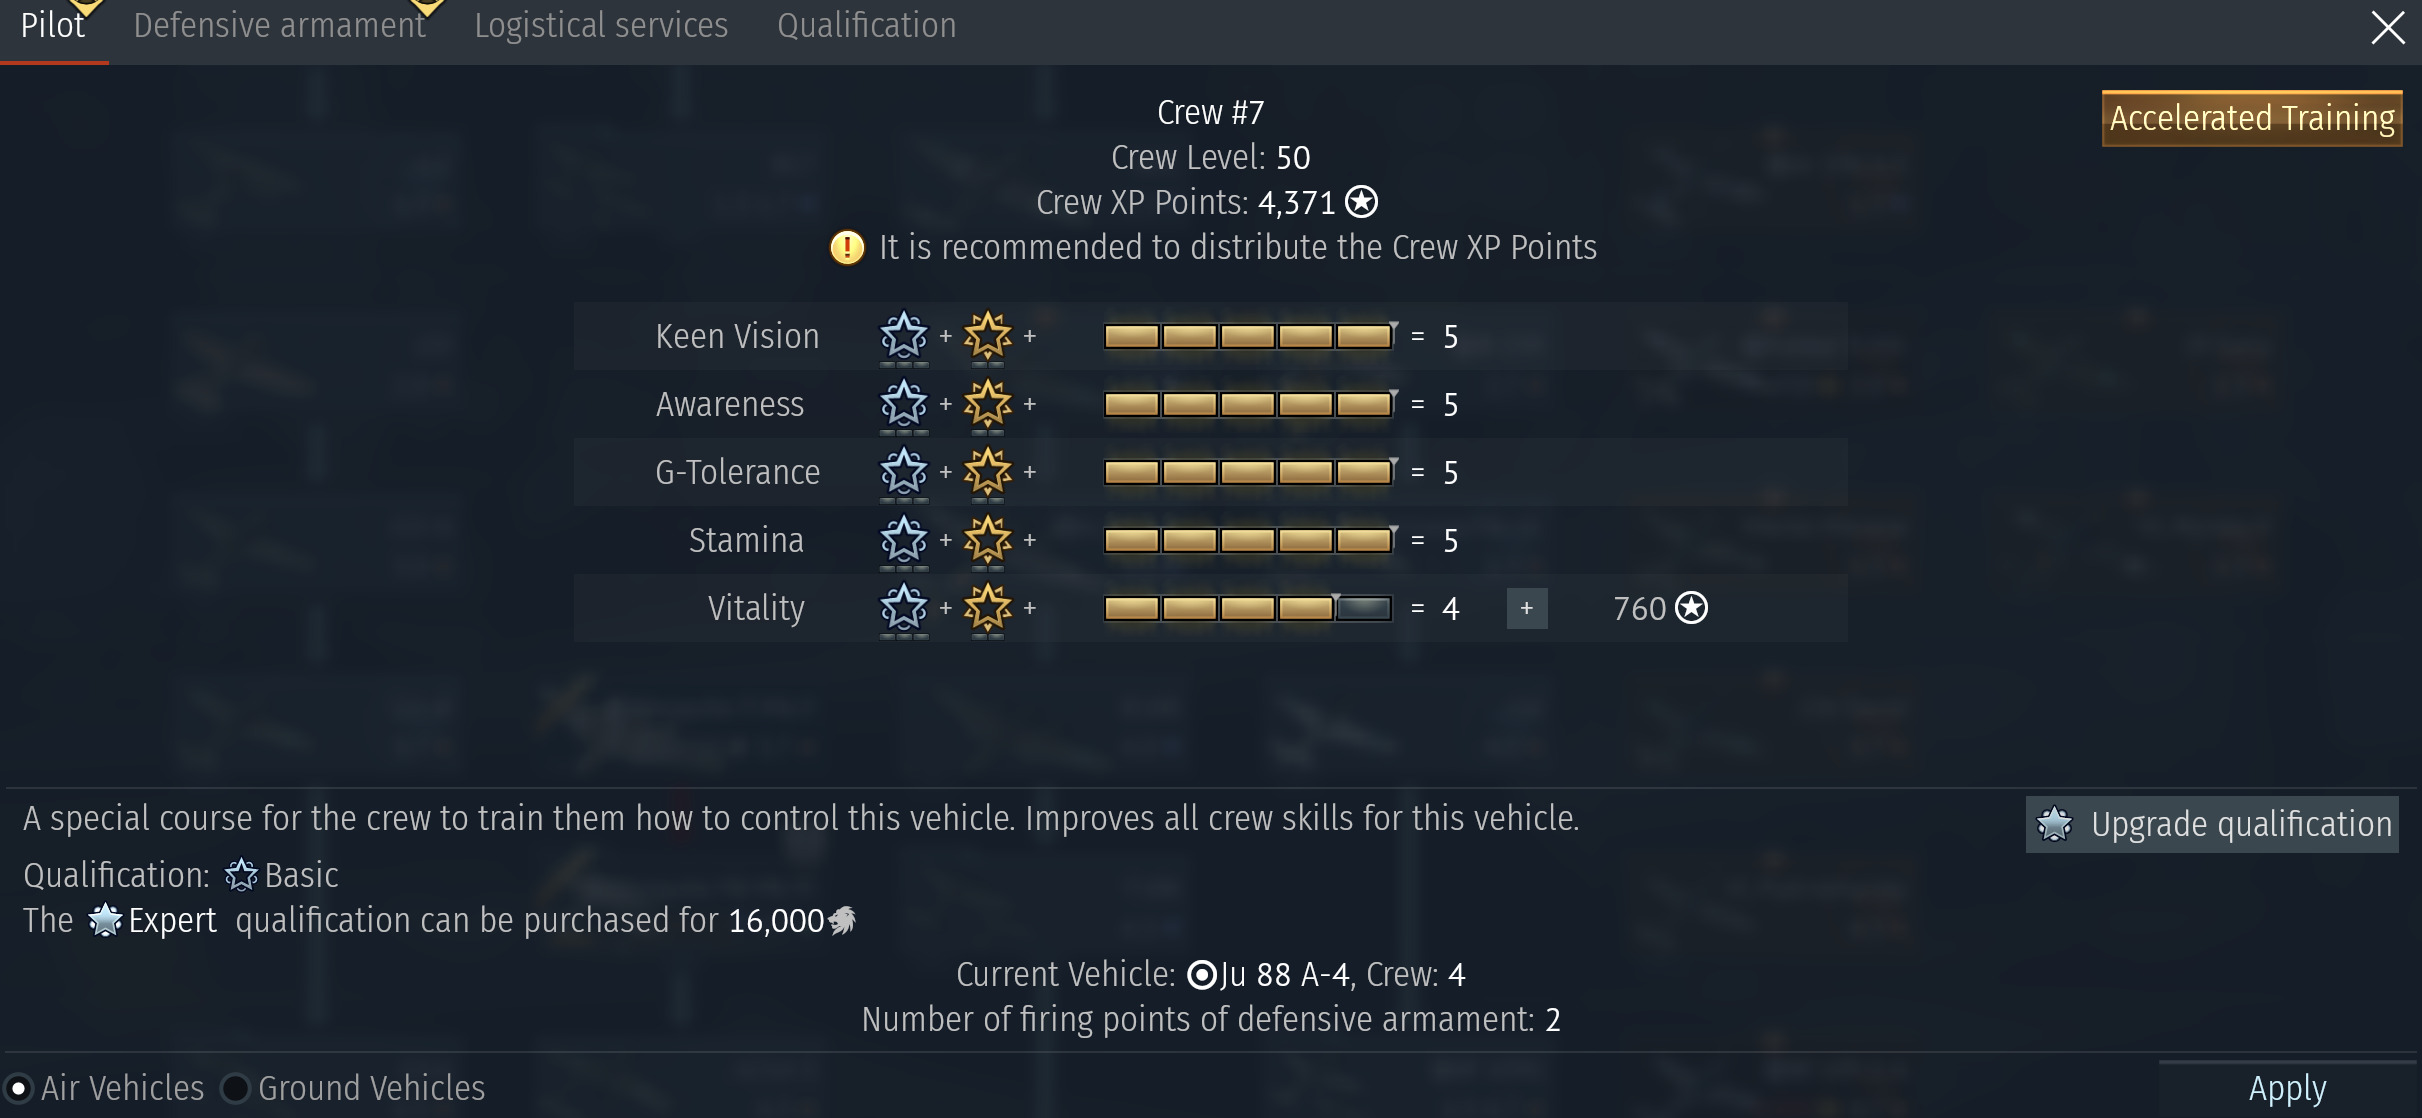The width and height of the screenshot is (2422, 1118).
Task: Click the gold star icon for Awareness
Action: click(987, 404)
